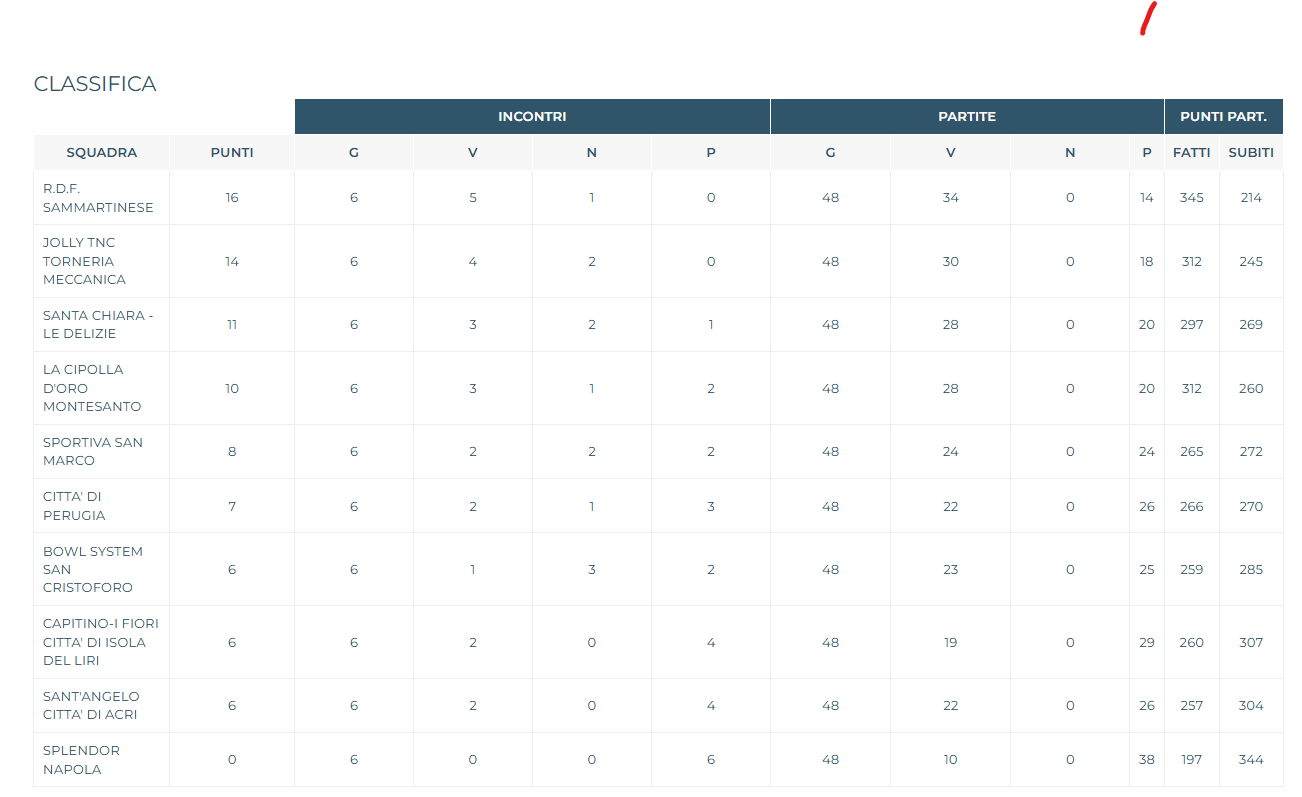The width and height of the screenshot is (1302, 797).
Task: Click points value 7 for Citta' di Perugia
Action: (x=232, y=507)
